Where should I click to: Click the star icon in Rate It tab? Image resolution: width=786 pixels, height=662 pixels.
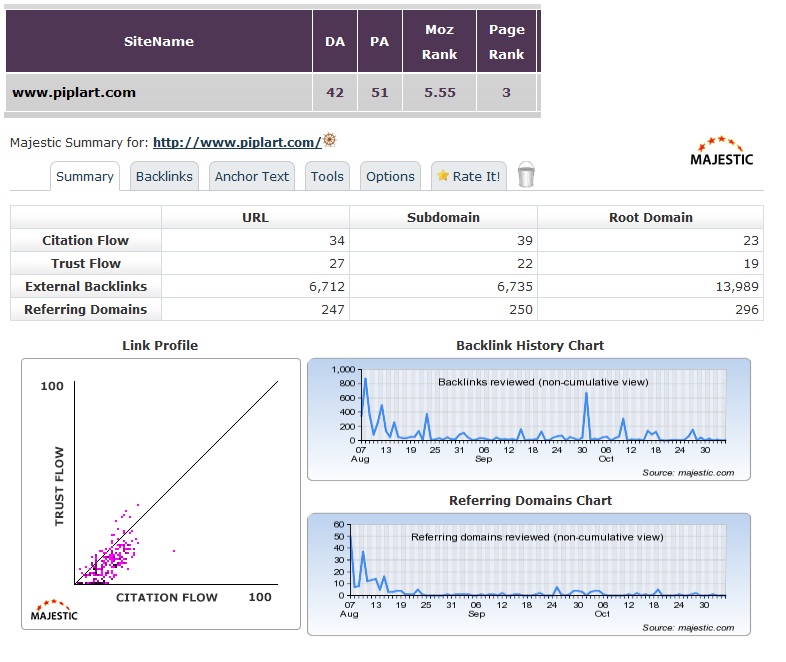[441, 176]
